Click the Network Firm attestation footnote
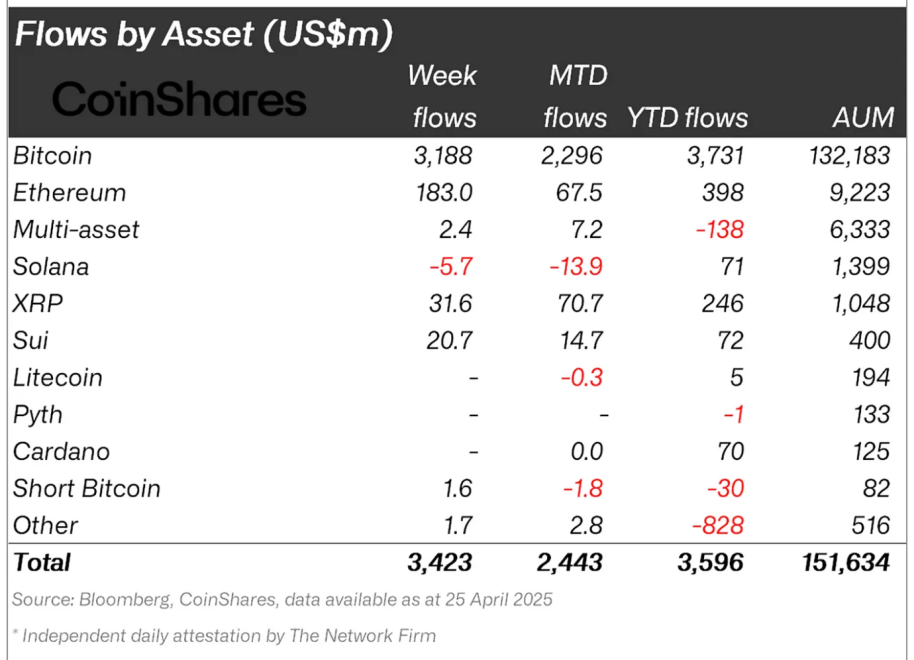914x660 pixels. 224,635
